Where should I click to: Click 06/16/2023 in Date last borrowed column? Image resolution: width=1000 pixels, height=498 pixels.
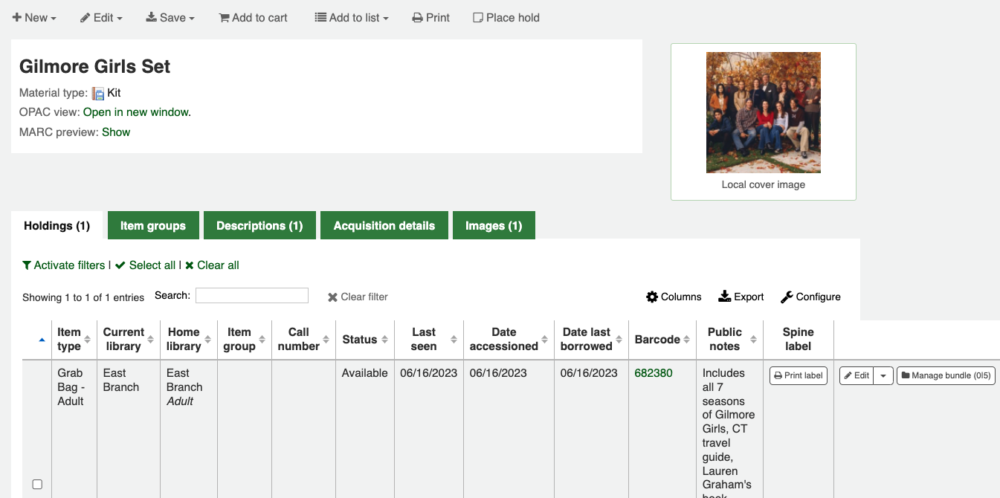click(589, 373)
